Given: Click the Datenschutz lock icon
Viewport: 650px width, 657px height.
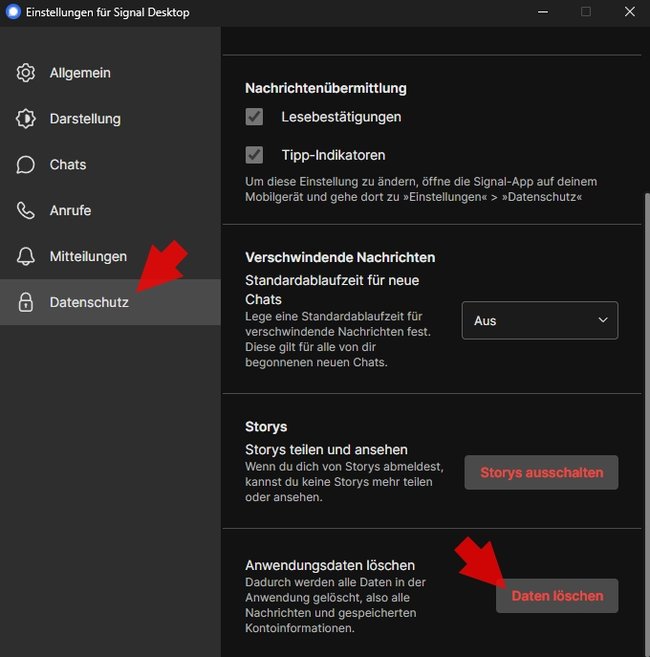Looking at the screenshot, I should coord(26,302).
